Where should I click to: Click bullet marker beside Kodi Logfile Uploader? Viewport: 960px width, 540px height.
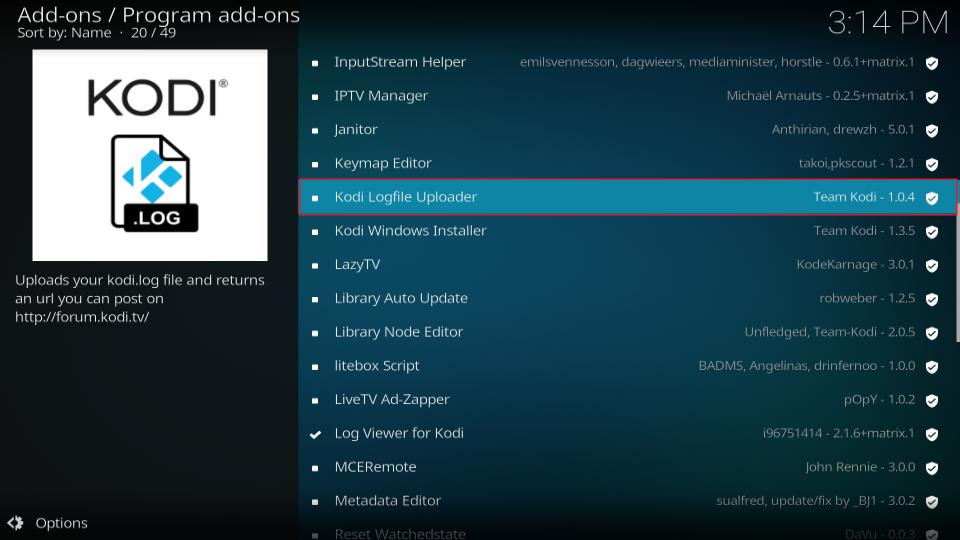pyautogui.click(x=315, y=198)
